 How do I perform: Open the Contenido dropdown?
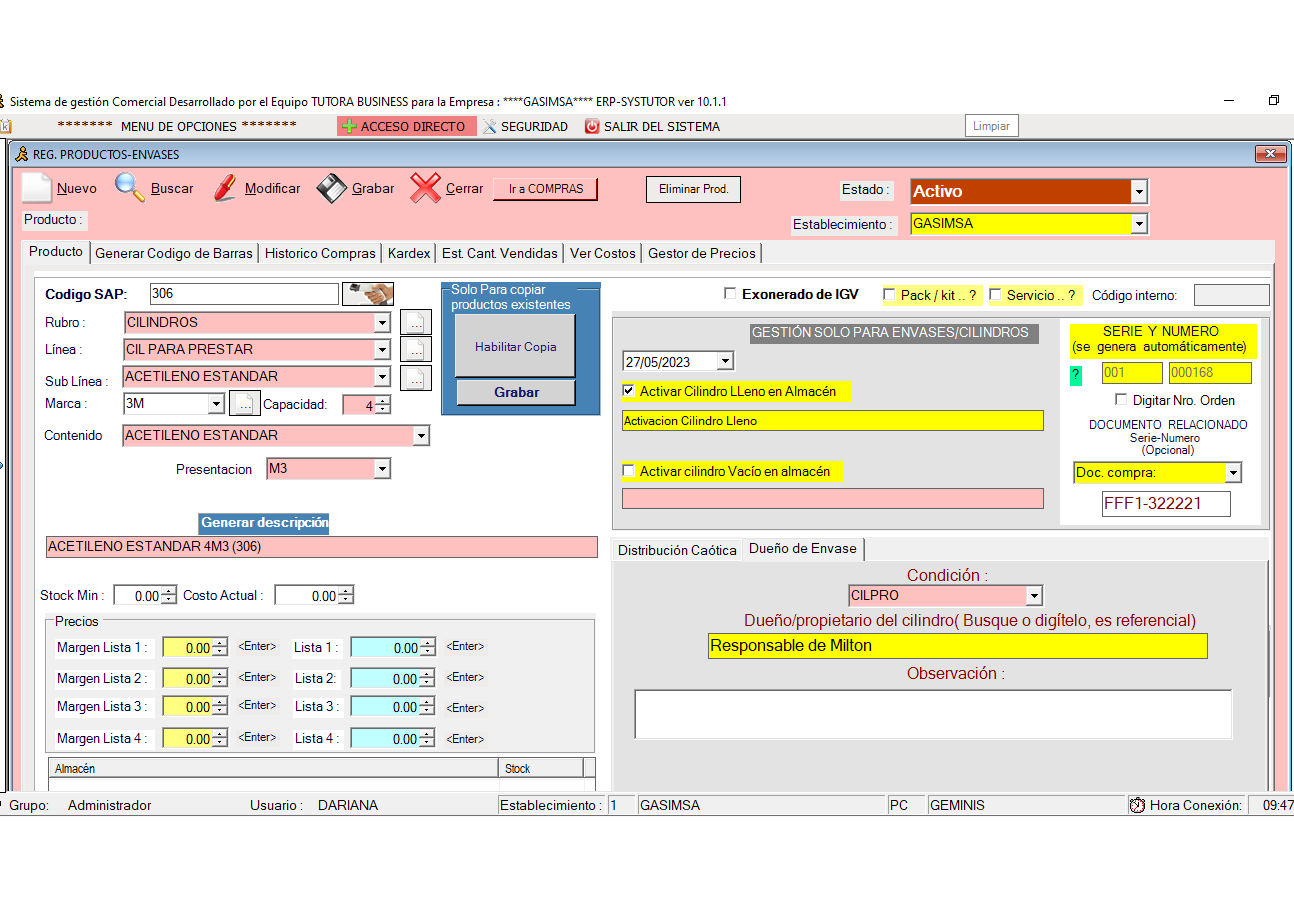421,436
